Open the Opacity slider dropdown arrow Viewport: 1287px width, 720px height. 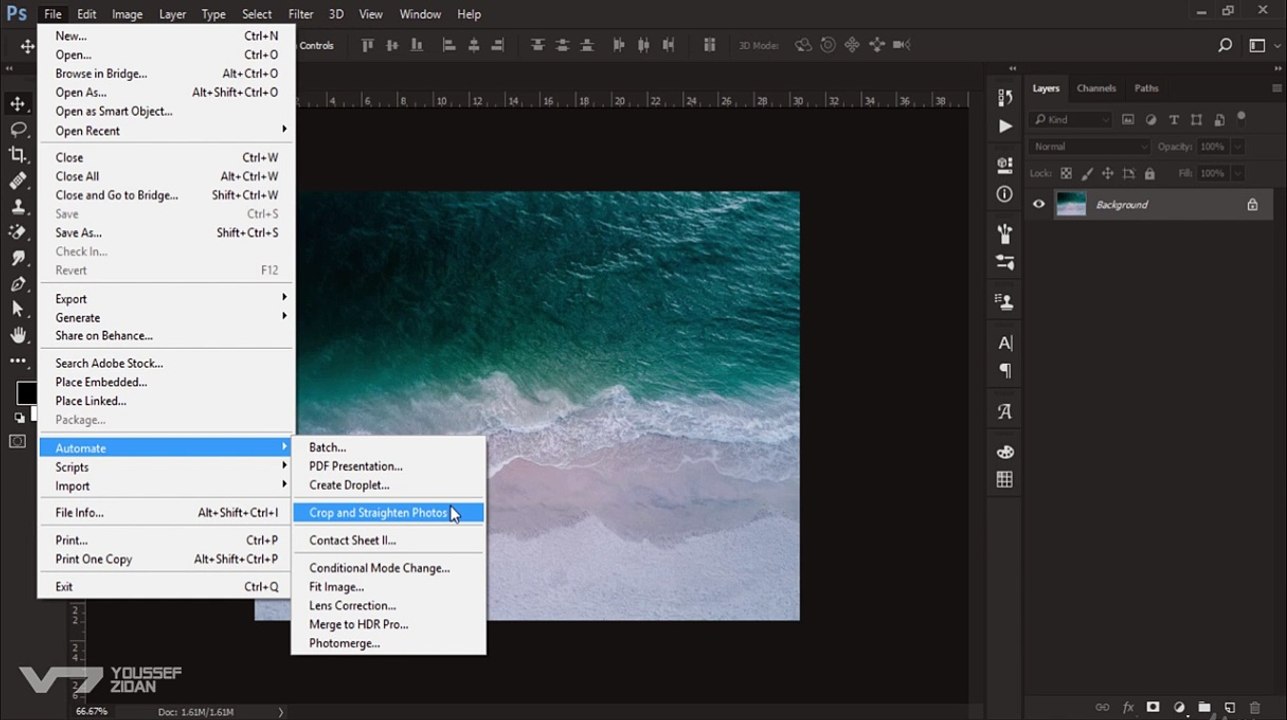click(1238, 147)
